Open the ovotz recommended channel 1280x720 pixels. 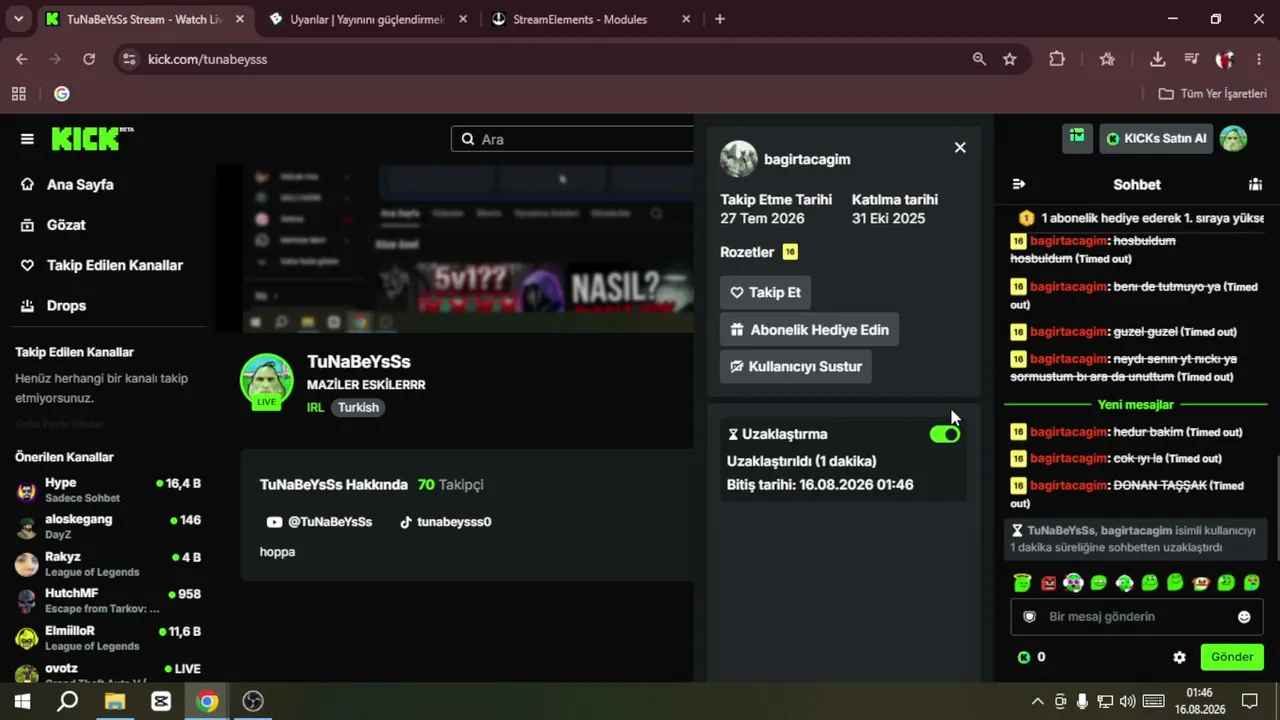[x=108, y=672]
